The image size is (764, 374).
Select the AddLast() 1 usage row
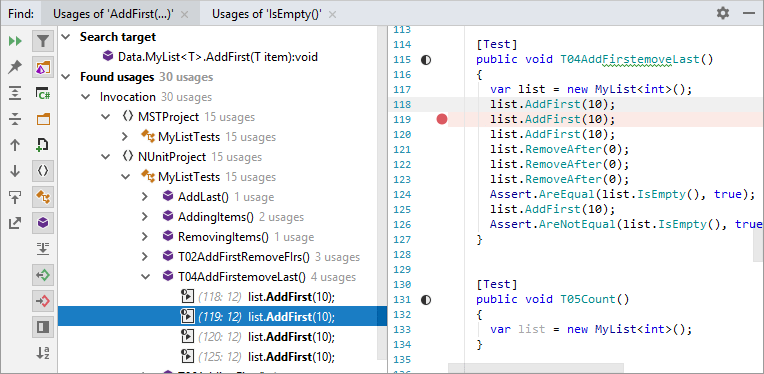[x=222, y=197]
